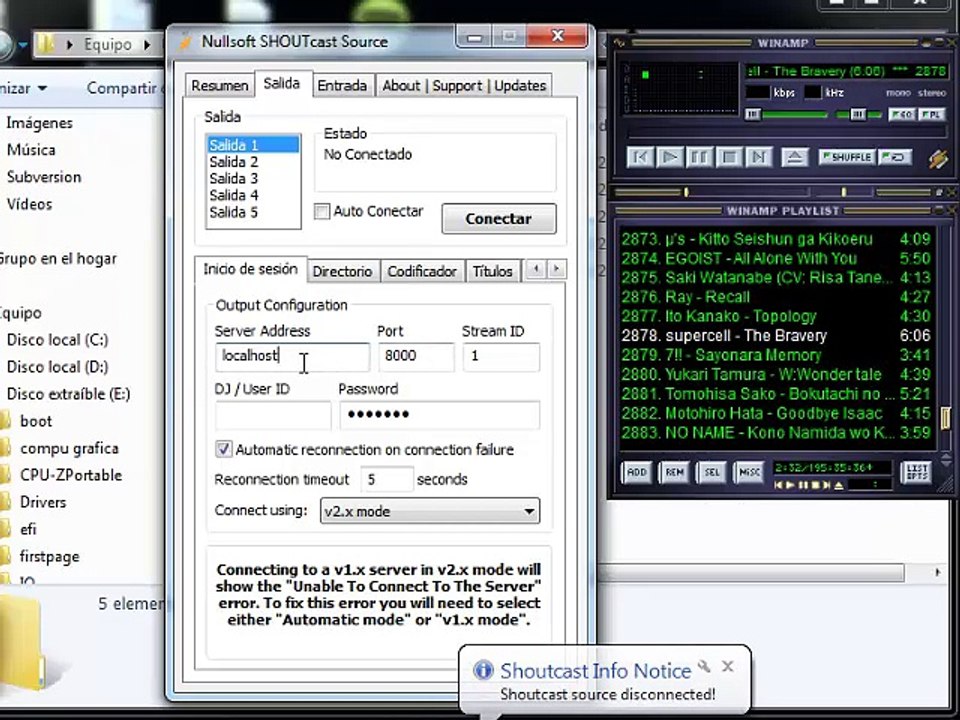Select playlist track 2876 Ray - Recall

pos(776,297)
